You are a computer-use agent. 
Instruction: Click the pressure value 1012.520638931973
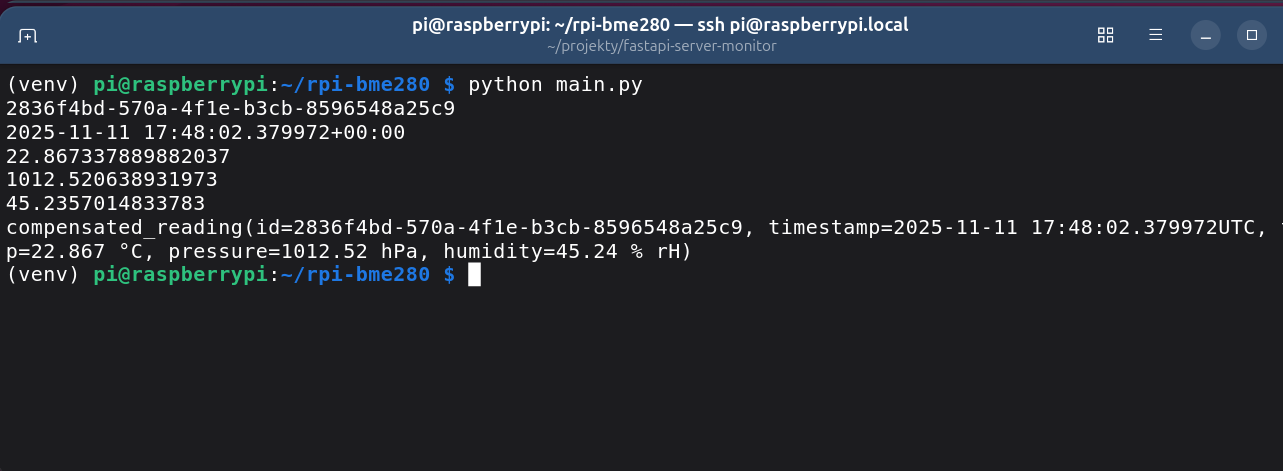click(x=111, y=180)
